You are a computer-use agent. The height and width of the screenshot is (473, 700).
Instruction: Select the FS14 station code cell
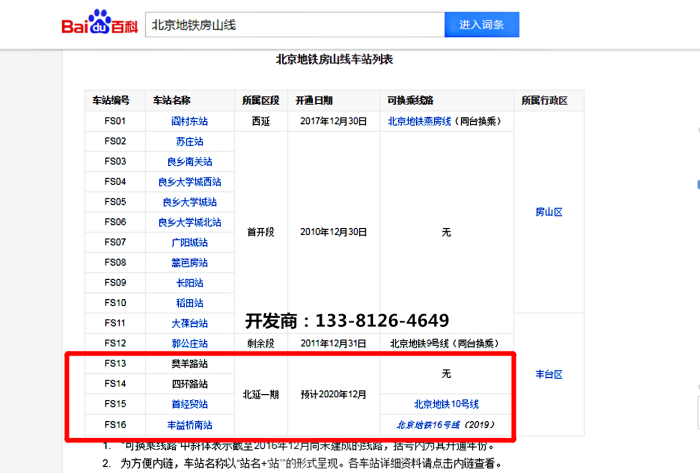pyautogui.click(x=115, y=384)
